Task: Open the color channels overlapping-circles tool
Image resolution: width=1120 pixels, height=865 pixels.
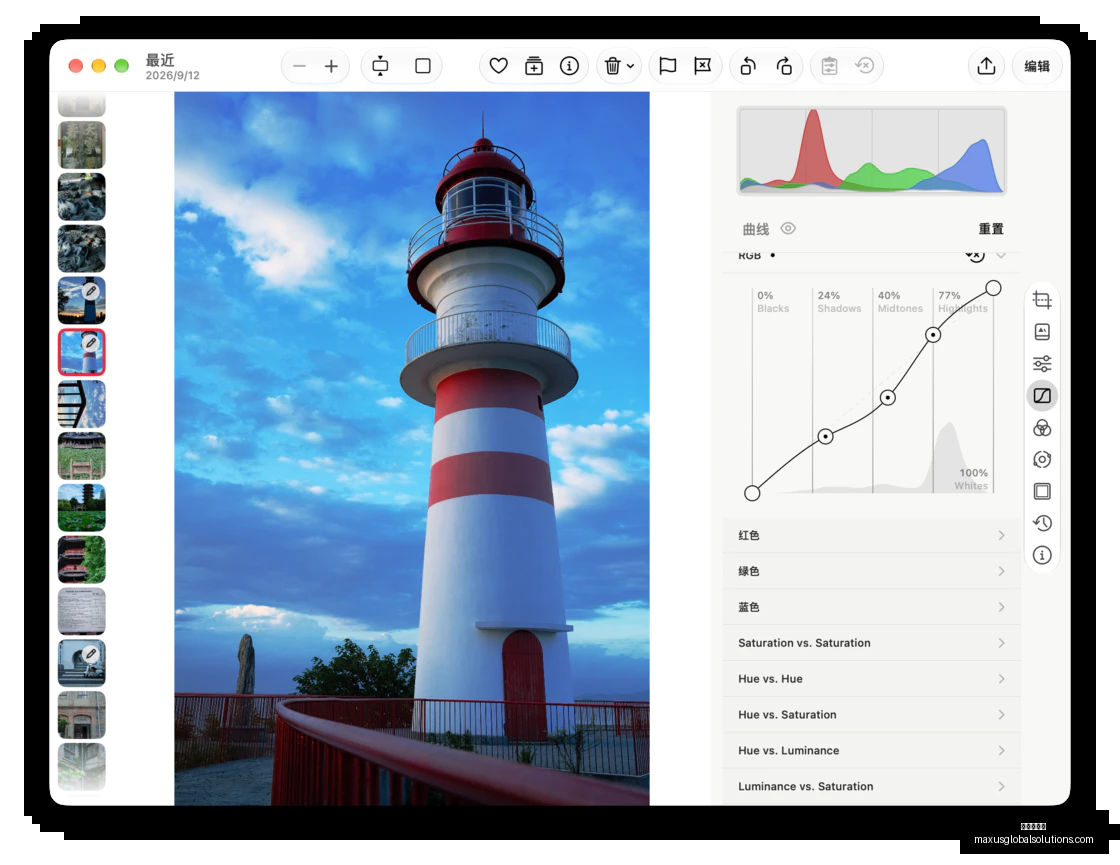Action: (1042, 428)
